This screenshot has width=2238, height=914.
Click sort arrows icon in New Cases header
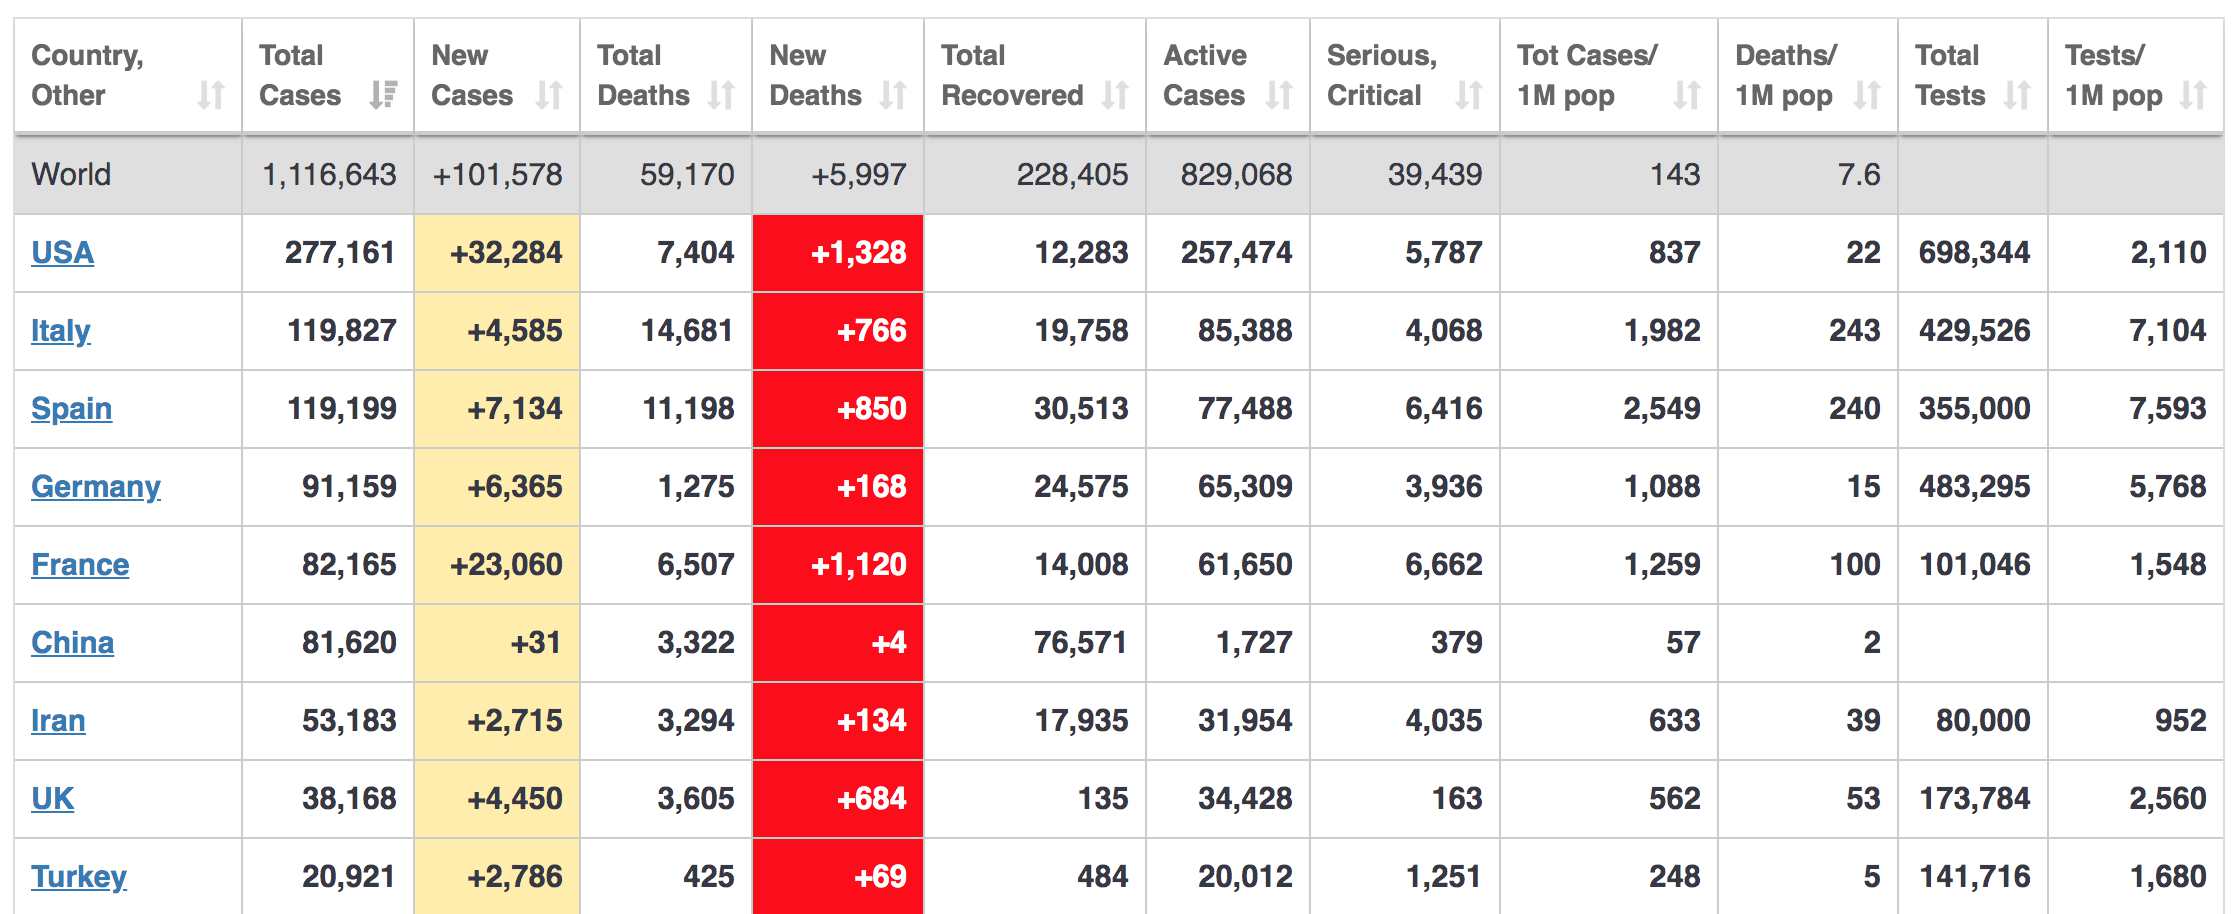pos(549,95)
